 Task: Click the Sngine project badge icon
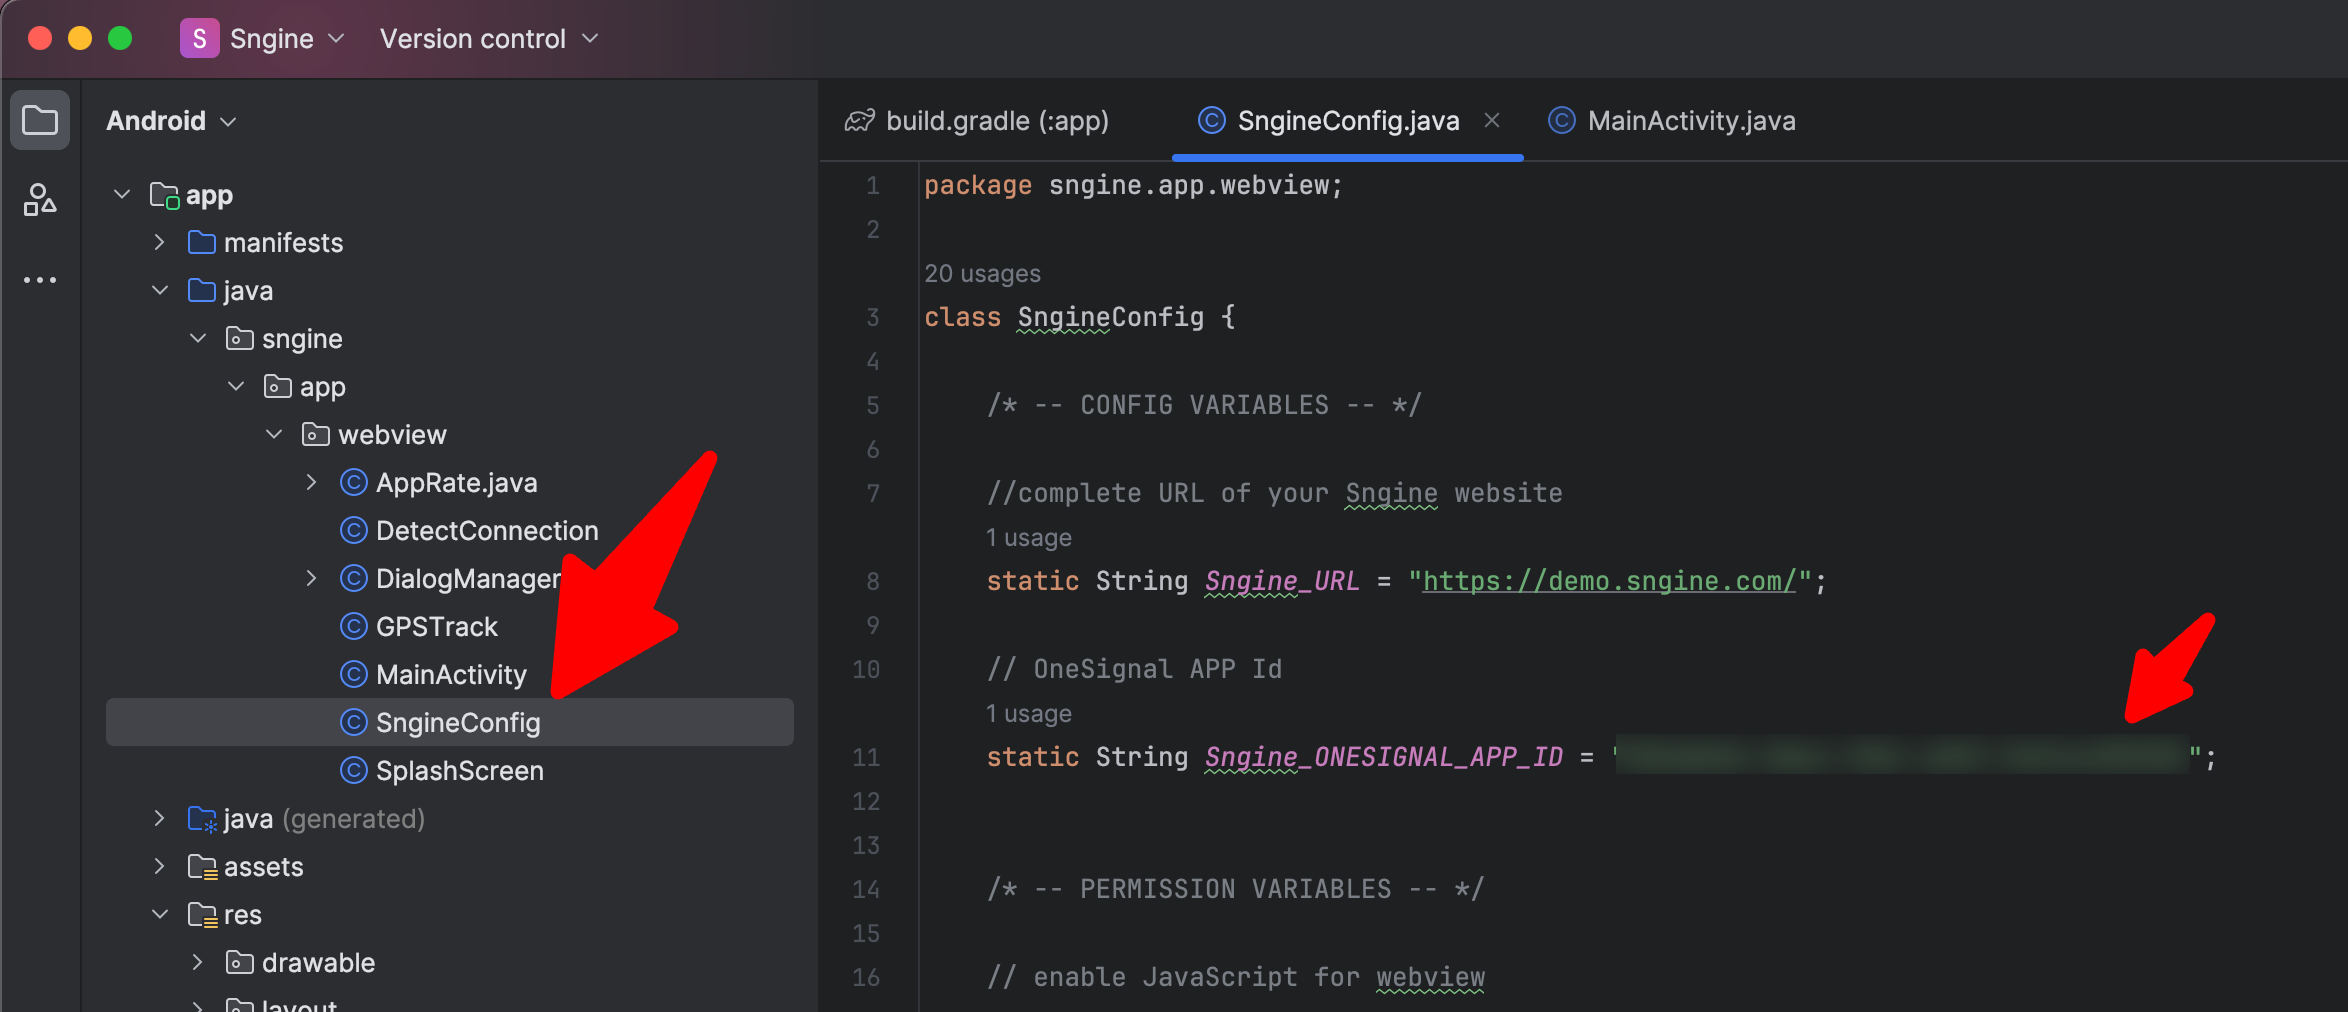tap(199, 39)
